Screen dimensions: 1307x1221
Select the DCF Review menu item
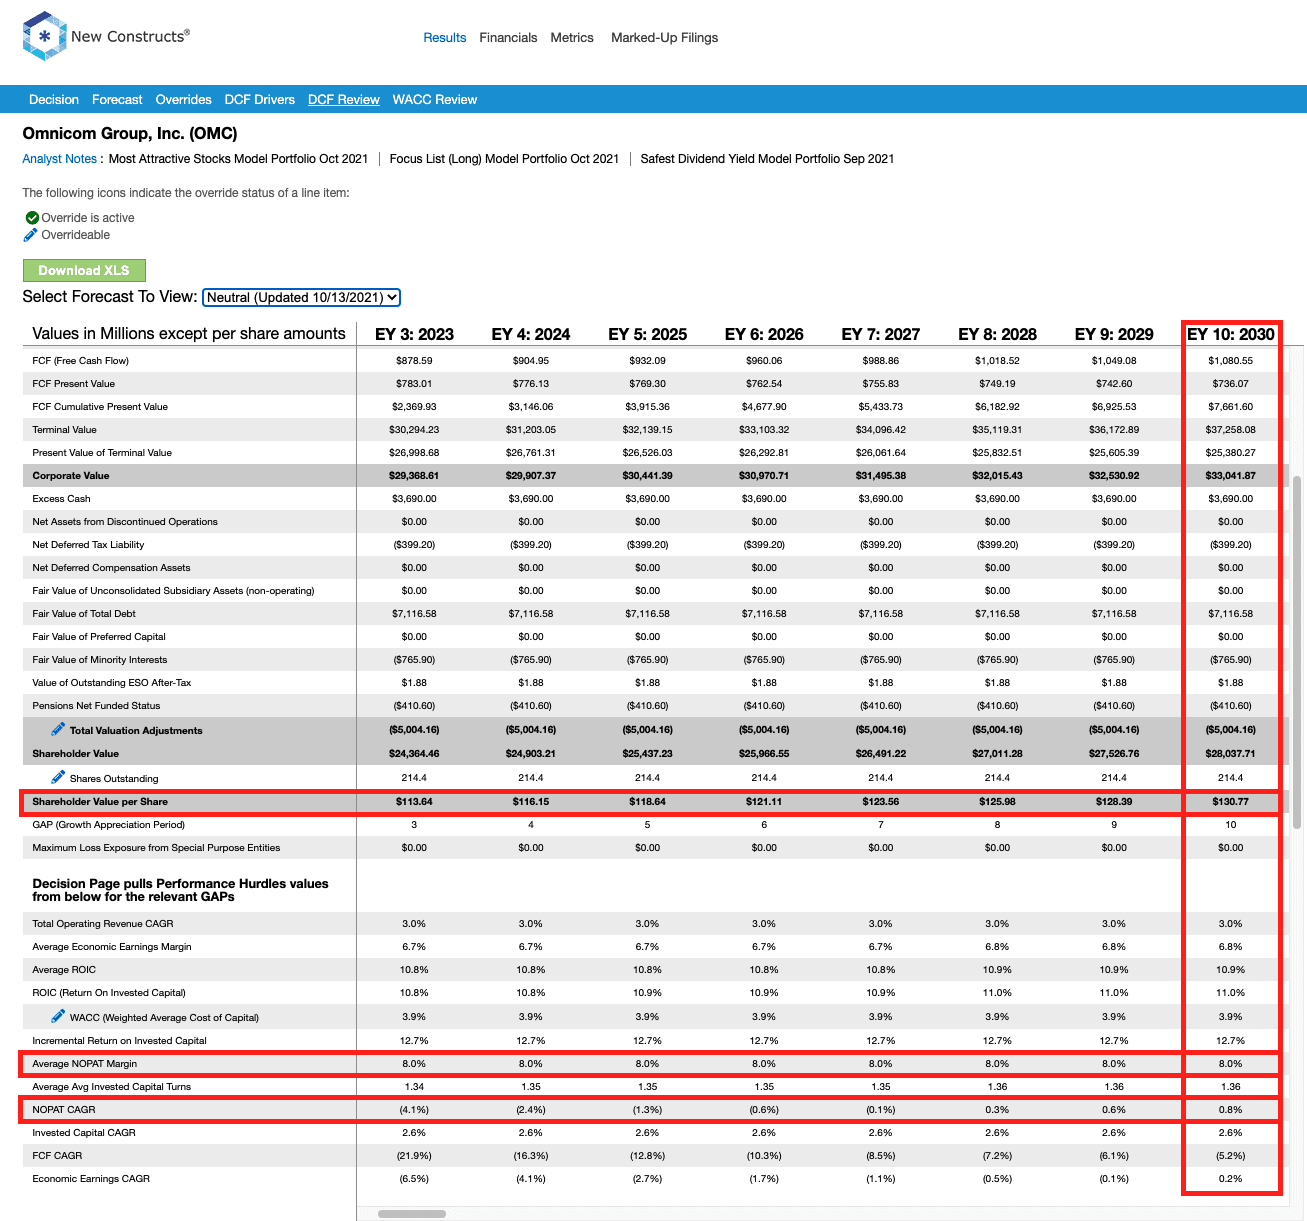point(344,100)
